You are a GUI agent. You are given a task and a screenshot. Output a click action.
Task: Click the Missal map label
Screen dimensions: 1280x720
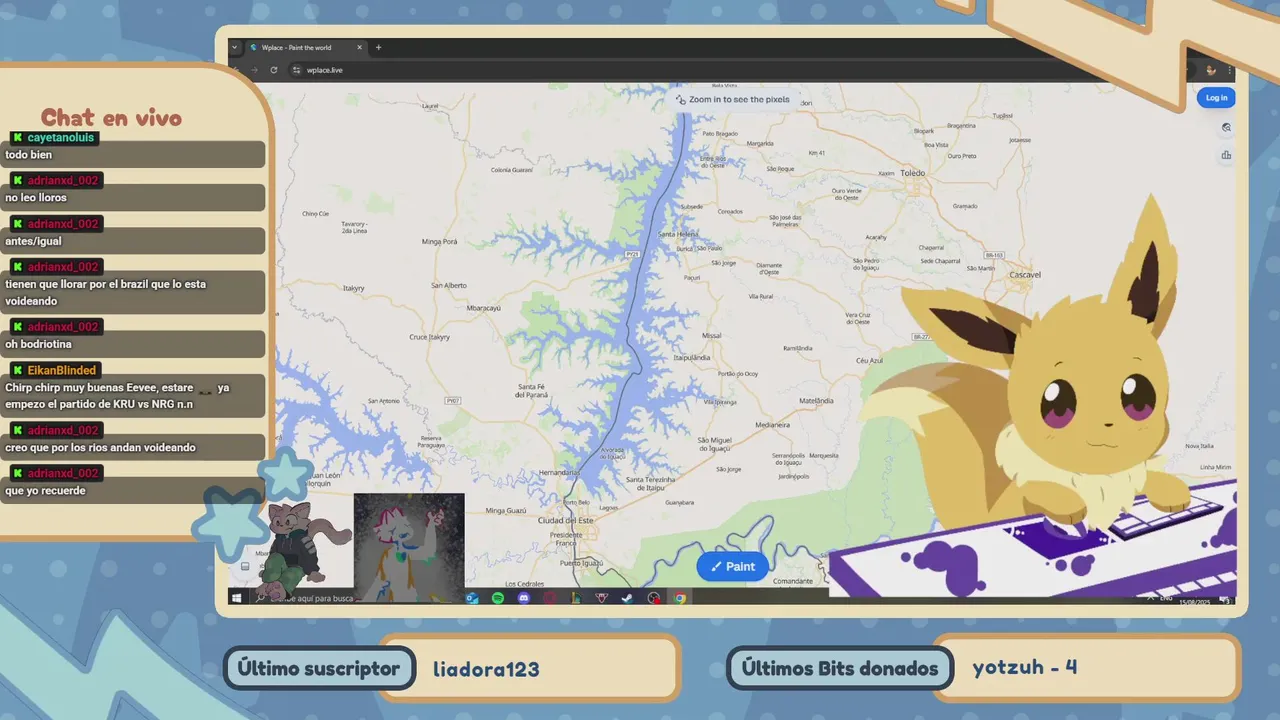(x=711, y=336)
